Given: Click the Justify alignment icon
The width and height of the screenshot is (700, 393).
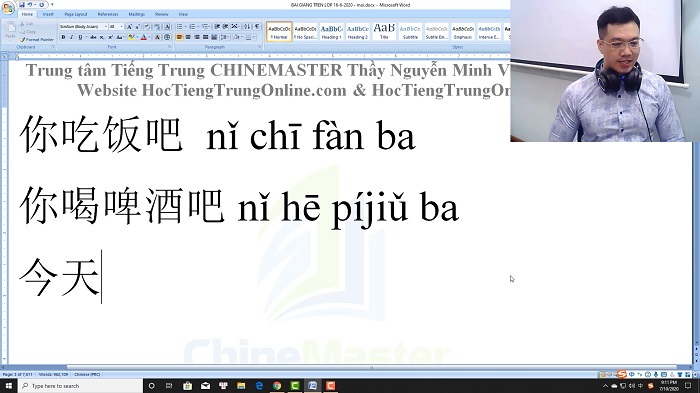Looking at the screenshot, I should pyautogui.click(x=205, y=37).
